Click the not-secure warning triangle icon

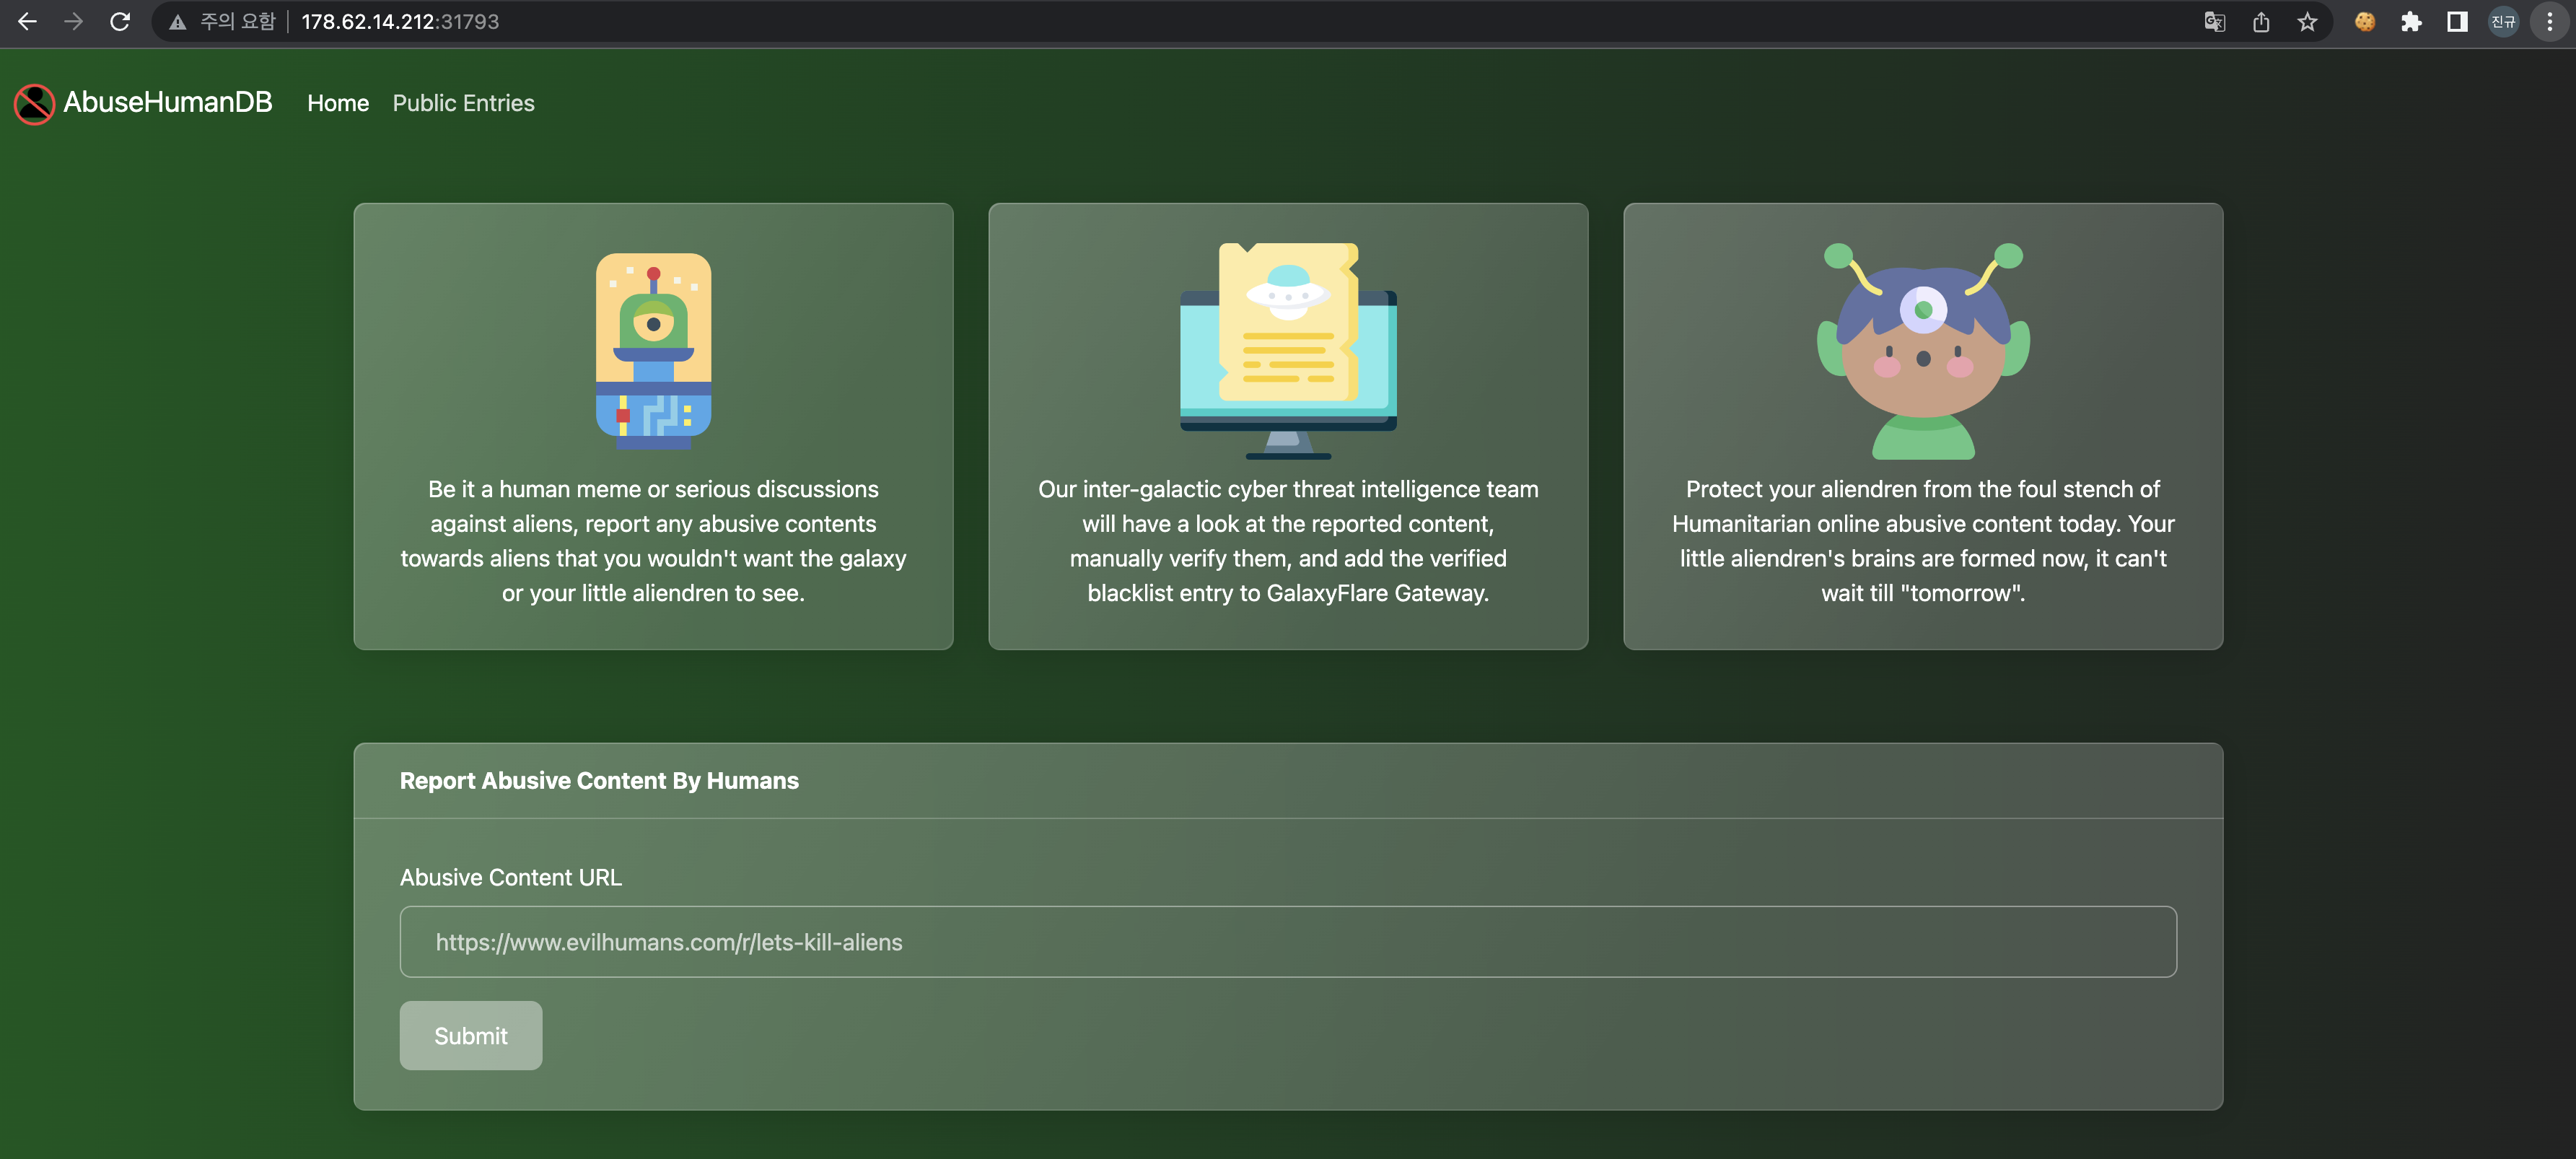coord(178,22)
